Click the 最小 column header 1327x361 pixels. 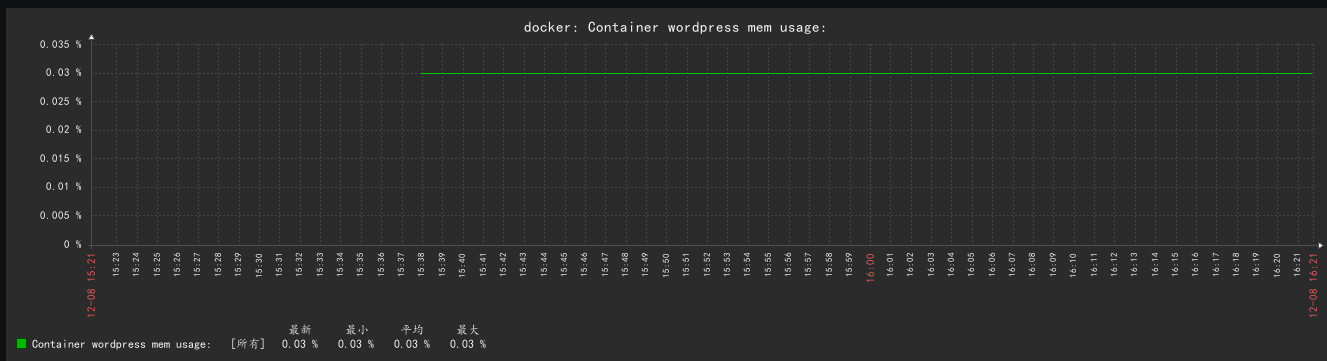pyautogui.click(x=356, y=329)
